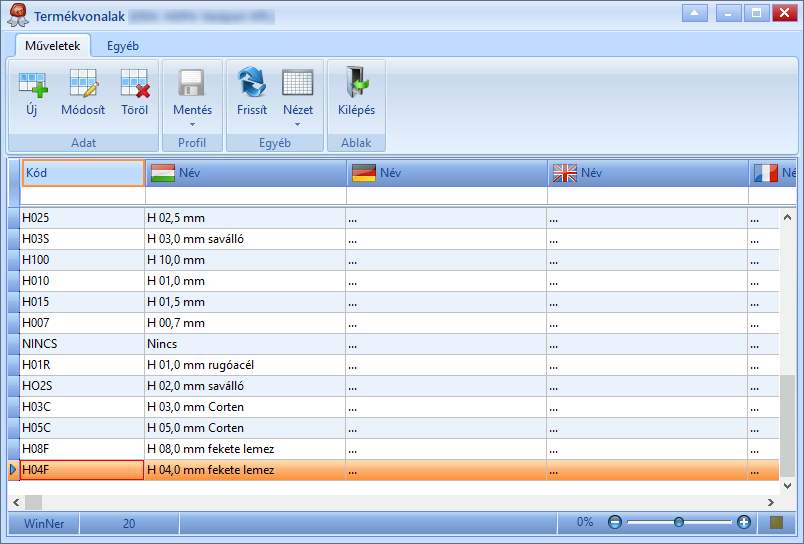Click the 'H 01,5 mm' name cell

click(x=246, y=302)
